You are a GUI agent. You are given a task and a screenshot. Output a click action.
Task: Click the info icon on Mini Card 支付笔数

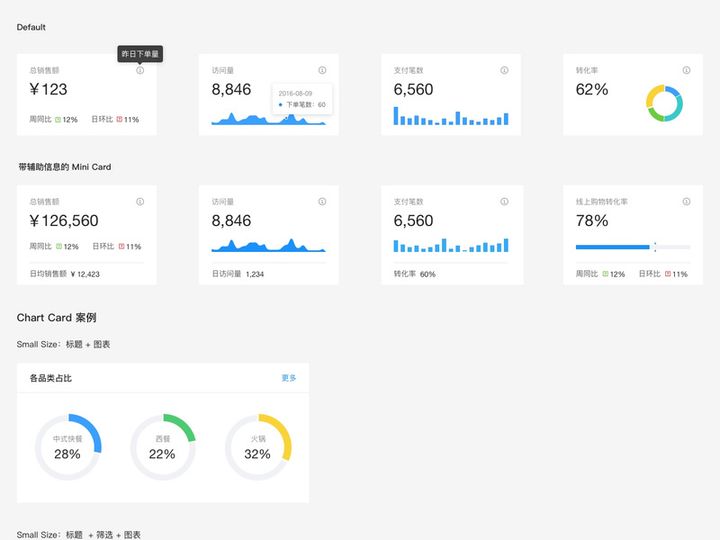[x=504, y=202]
